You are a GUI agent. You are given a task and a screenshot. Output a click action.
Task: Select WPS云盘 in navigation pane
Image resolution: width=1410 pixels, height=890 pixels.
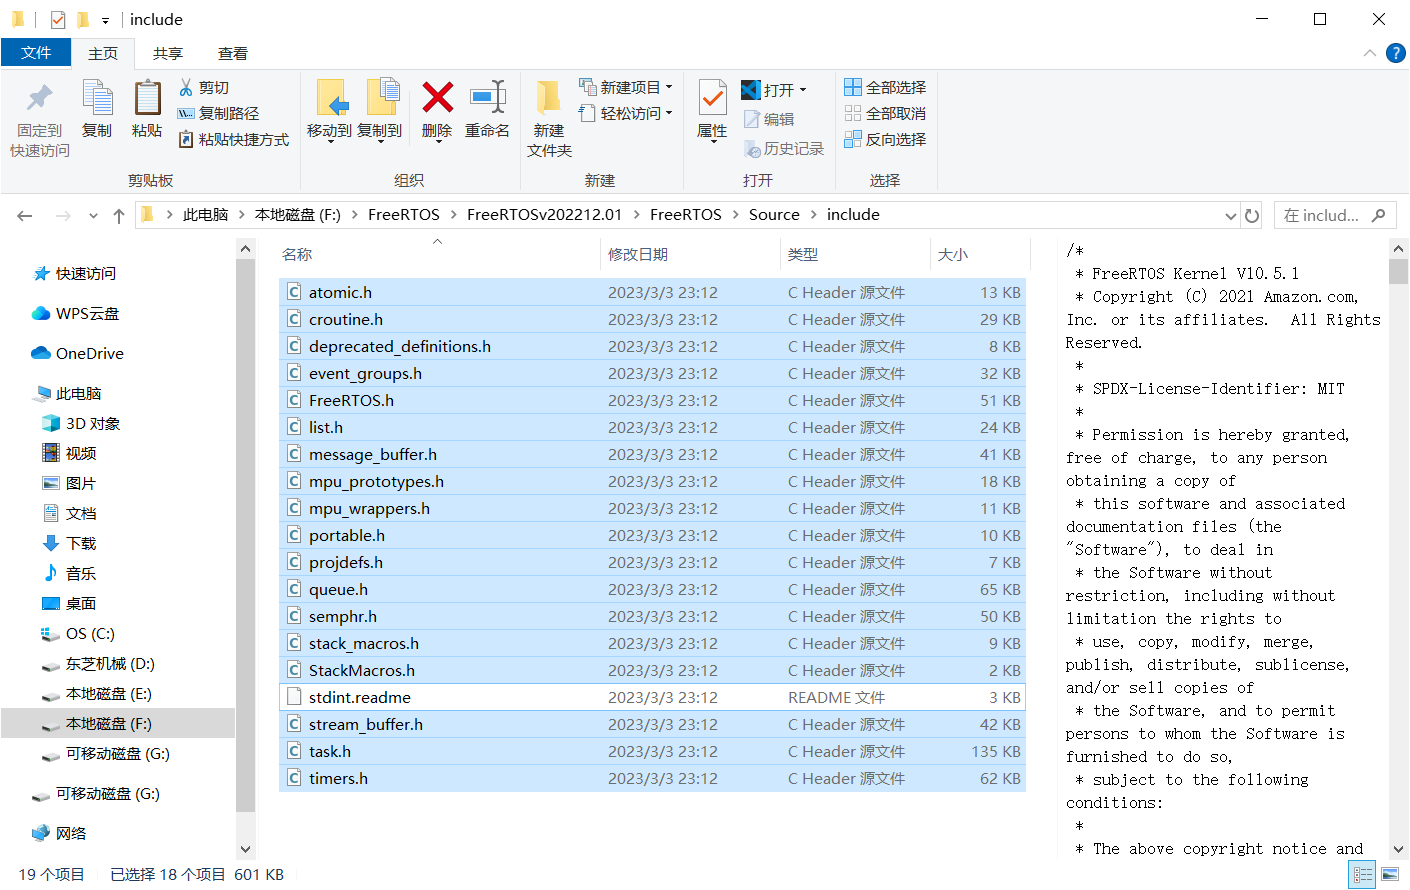pos(87,314)
